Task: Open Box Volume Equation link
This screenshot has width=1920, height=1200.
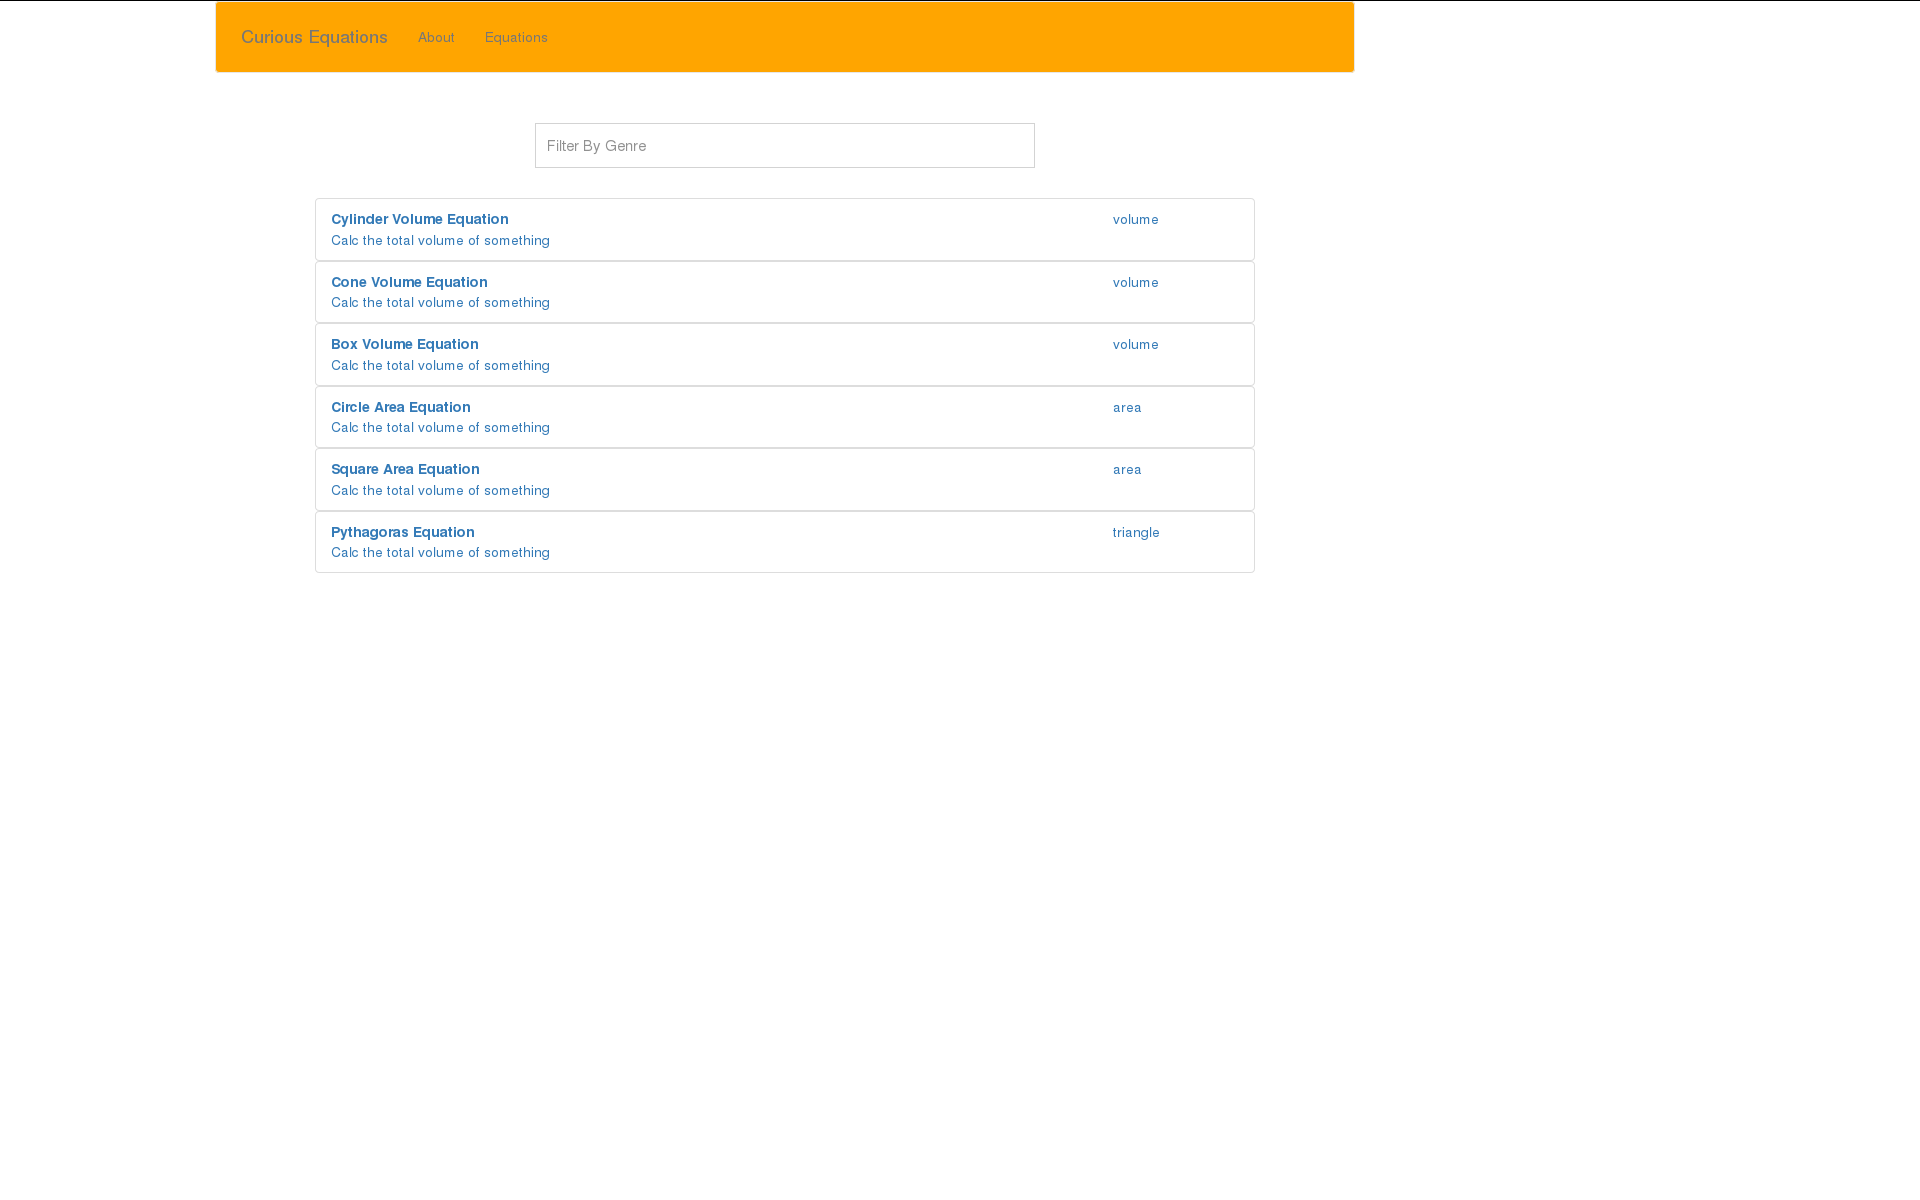Action: click(404, 344)
